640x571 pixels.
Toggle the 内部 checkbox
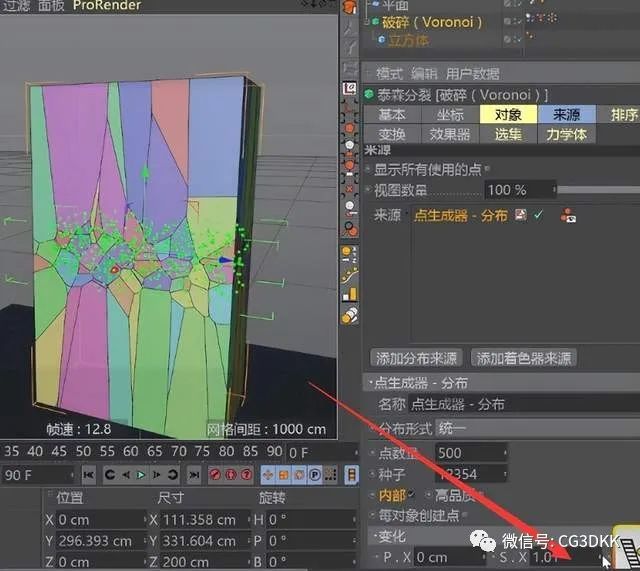(411, 494)
